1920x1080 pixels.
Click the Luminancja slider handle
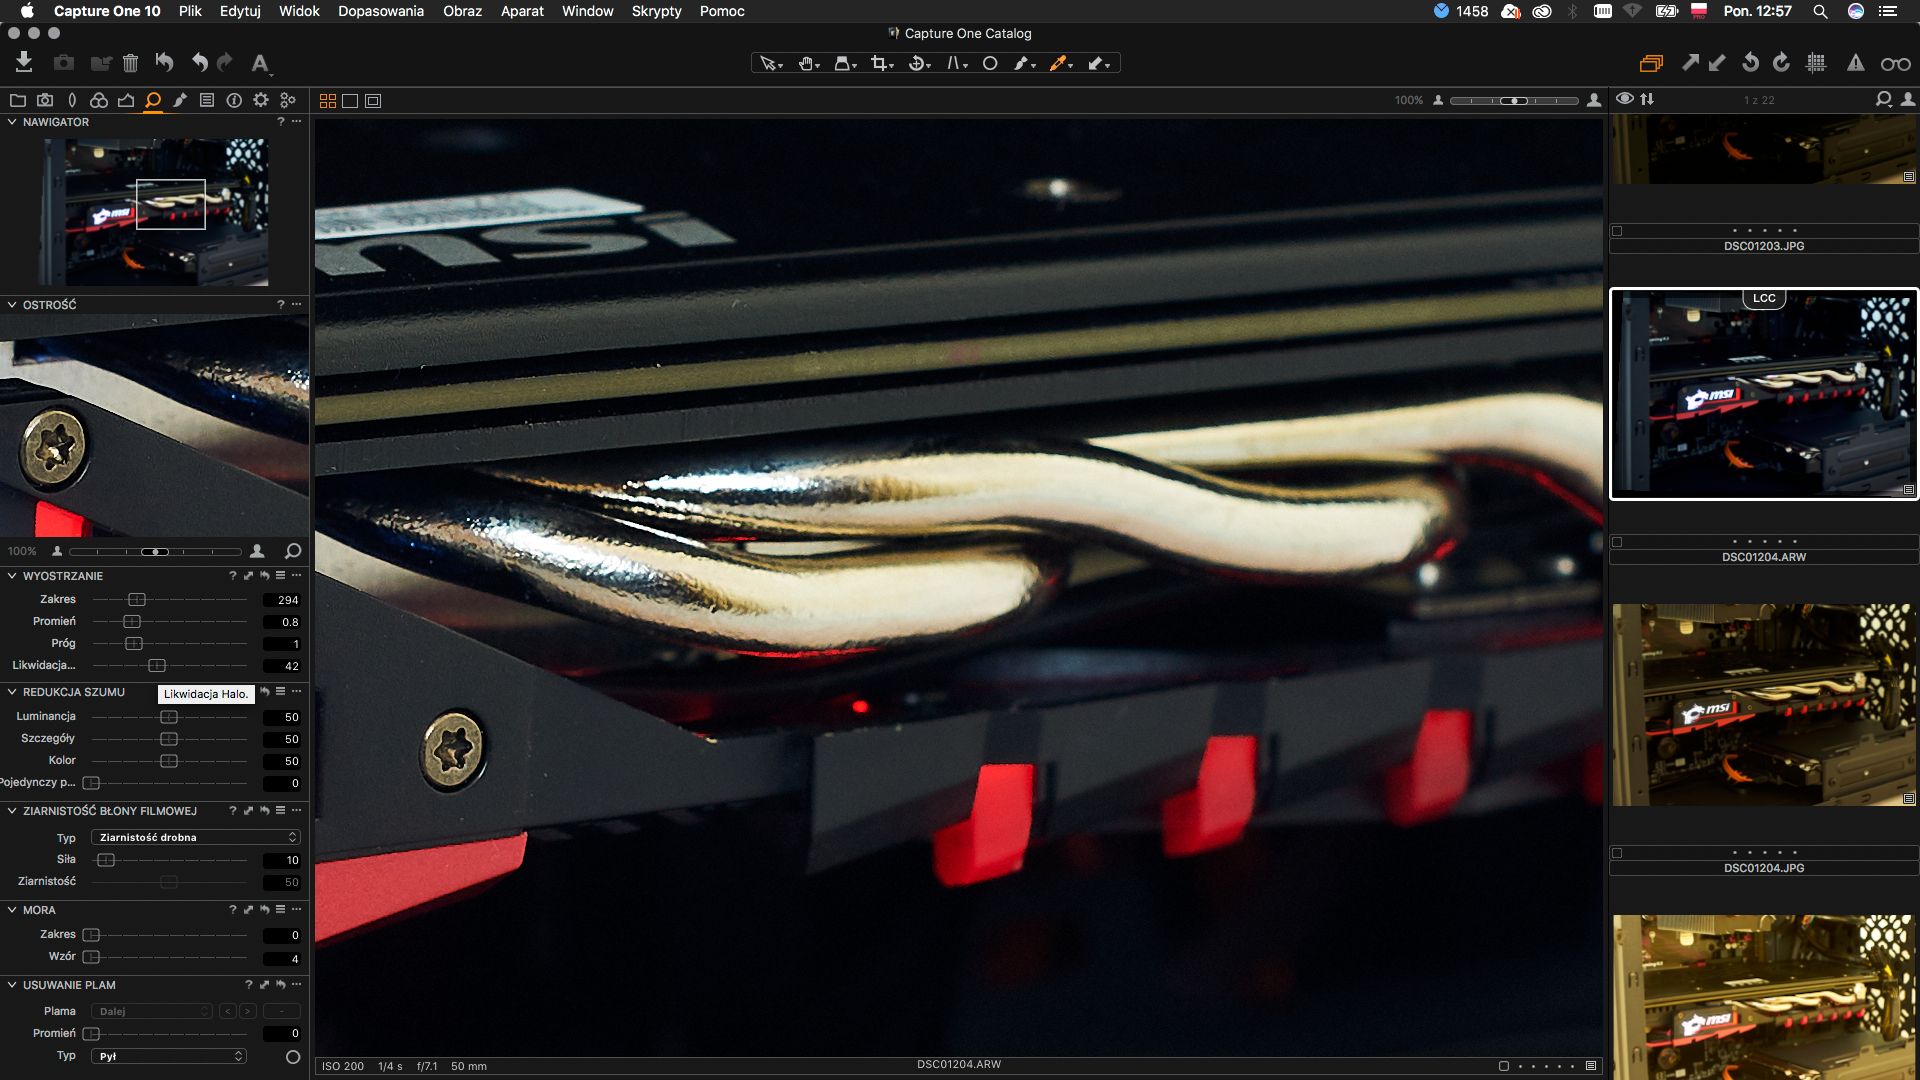[169, 717]
